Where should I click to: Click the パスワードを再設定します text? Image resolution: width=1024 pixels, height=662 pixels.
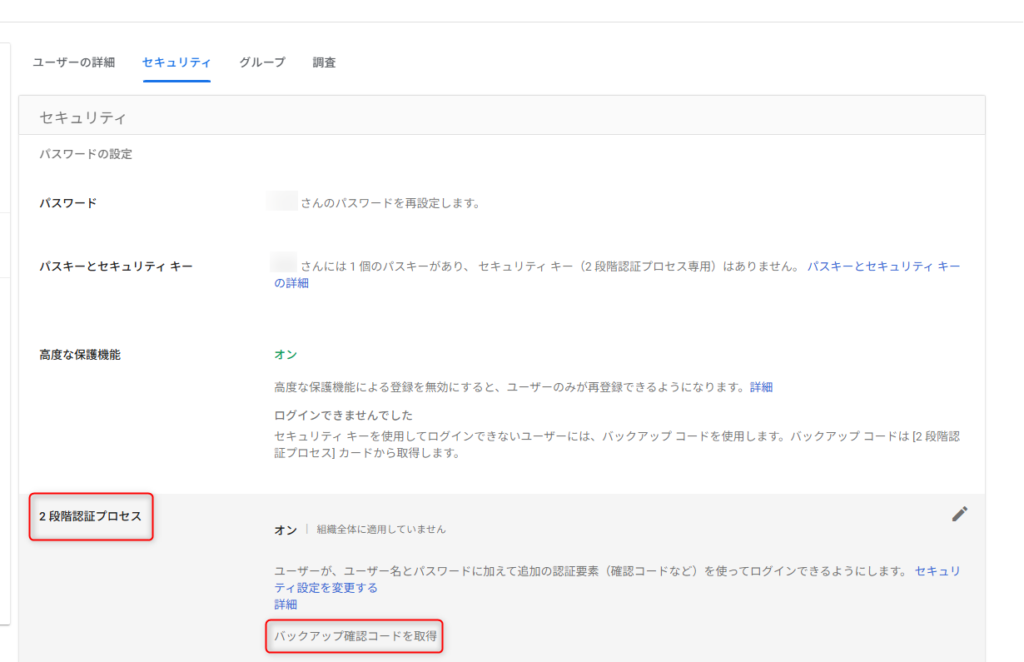[390, 203]
